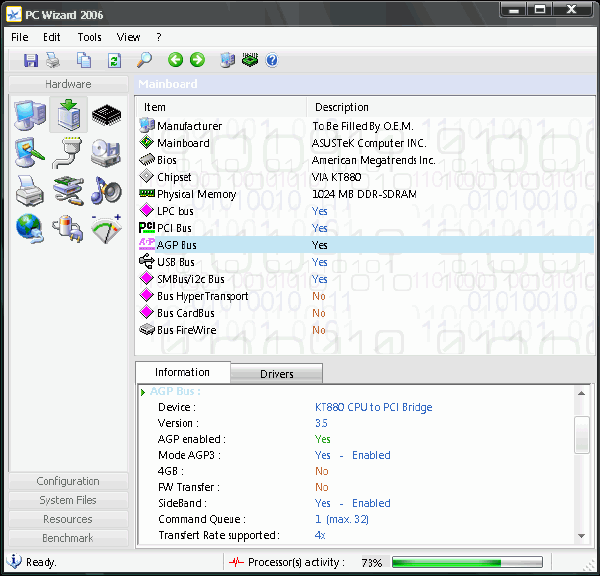Click the Copy toolbar icon
This screenshot has width=600, height=576.
[84, 60]
